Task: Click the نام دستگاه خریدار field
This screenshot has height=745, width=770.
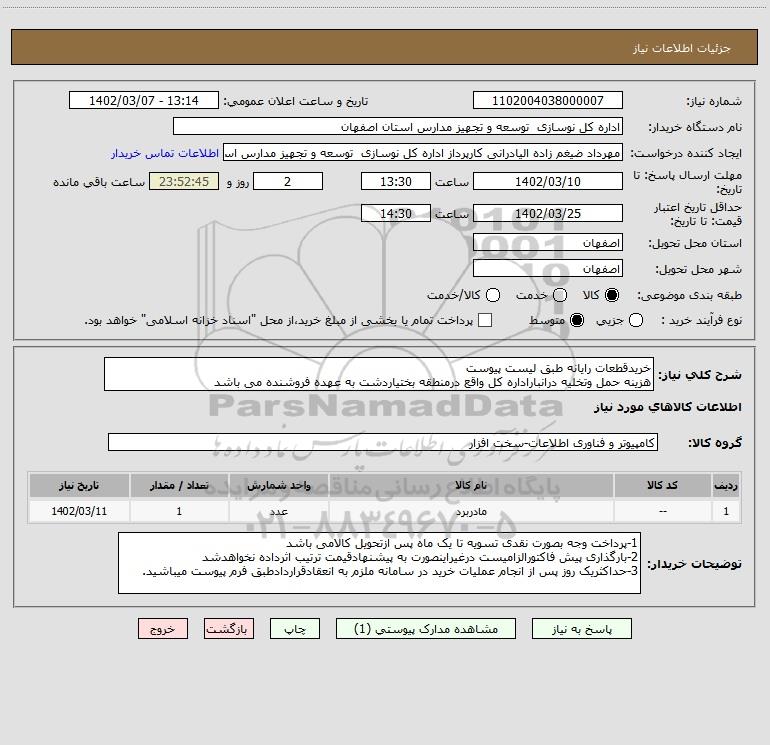Action: point(398,126)
